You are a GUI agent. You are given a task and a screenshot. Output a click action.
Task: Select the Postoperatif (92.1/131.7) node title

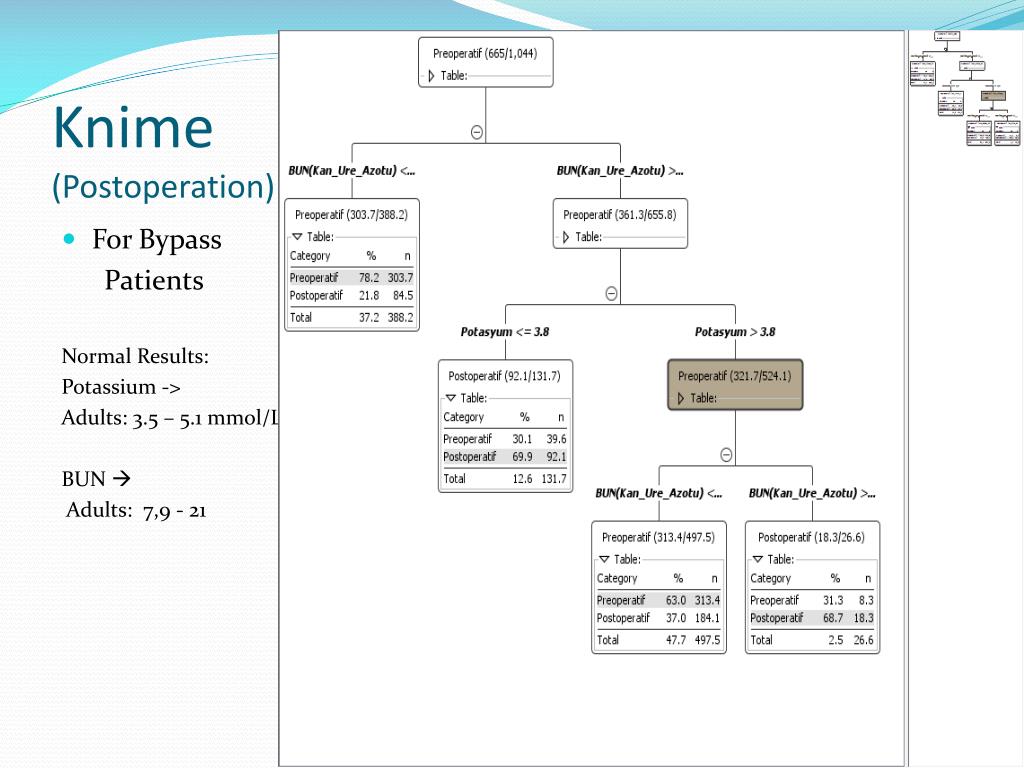[x=504, y=376]
